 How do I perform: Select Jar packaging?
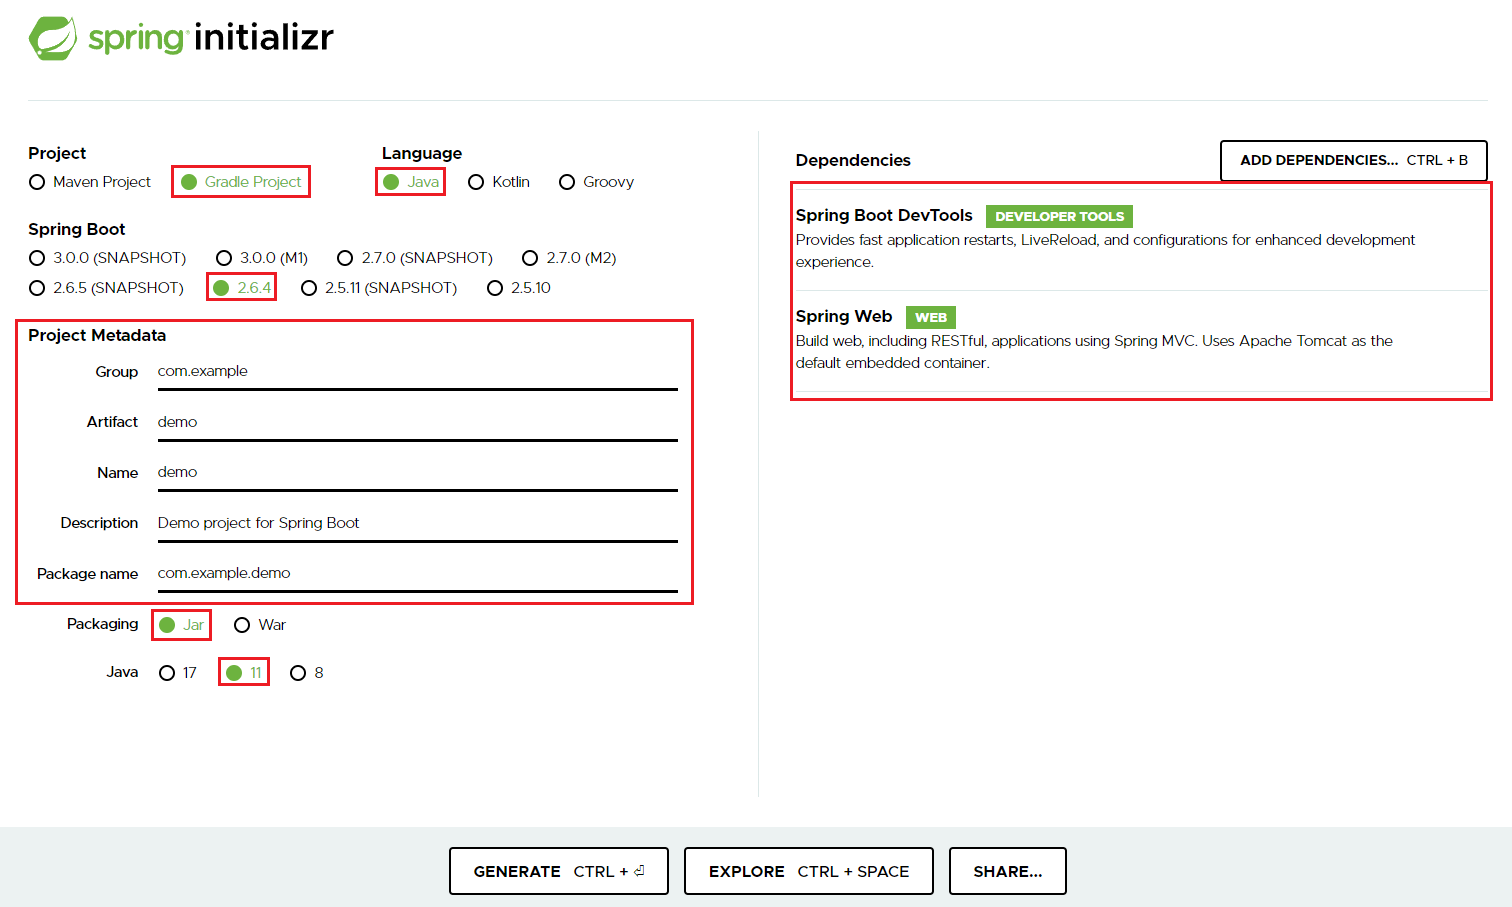[182, 625]
